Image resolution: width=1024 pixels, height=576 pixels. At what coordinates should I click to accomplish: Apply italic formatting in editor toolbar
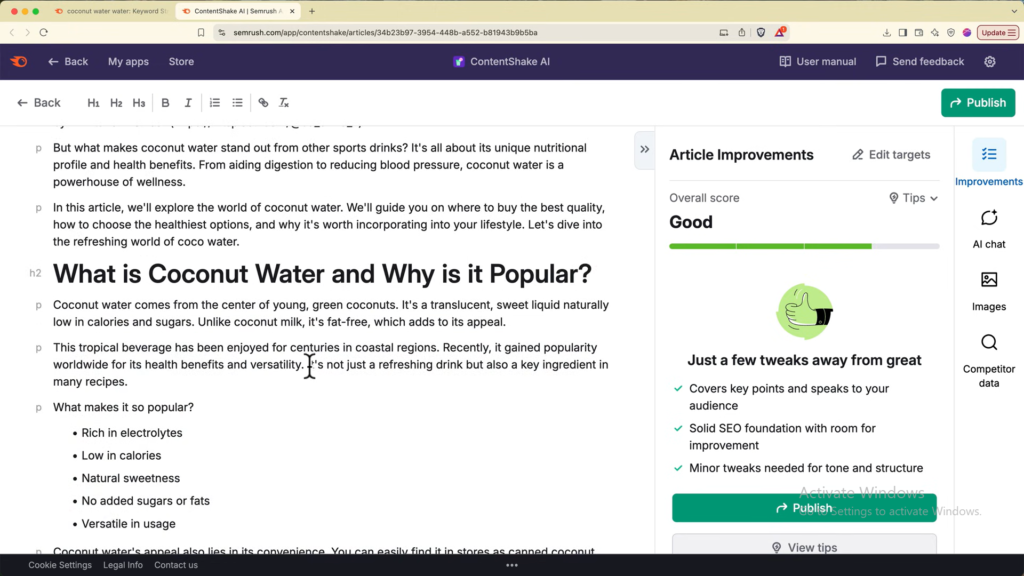(188, 103)
